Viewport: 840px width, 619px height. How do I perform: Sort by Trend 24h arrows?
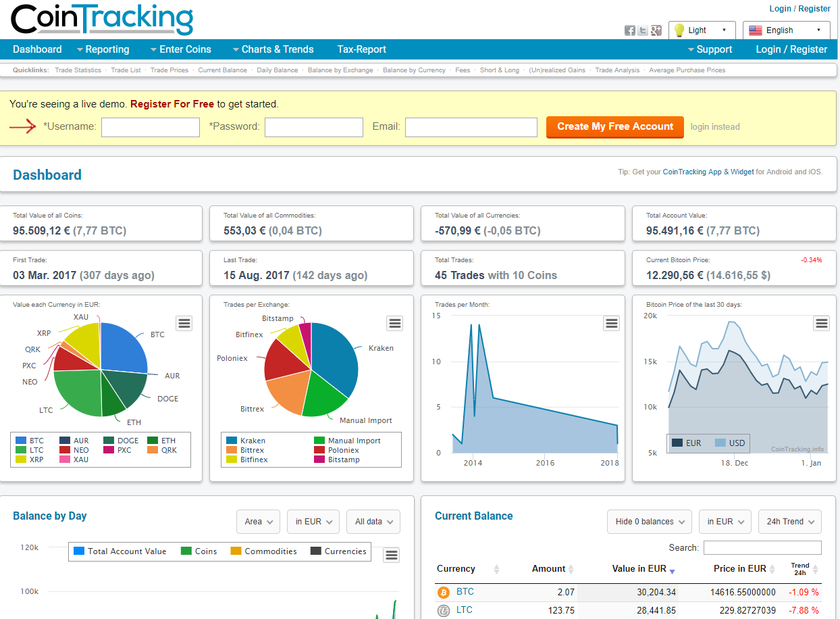(x=815, y=569)
